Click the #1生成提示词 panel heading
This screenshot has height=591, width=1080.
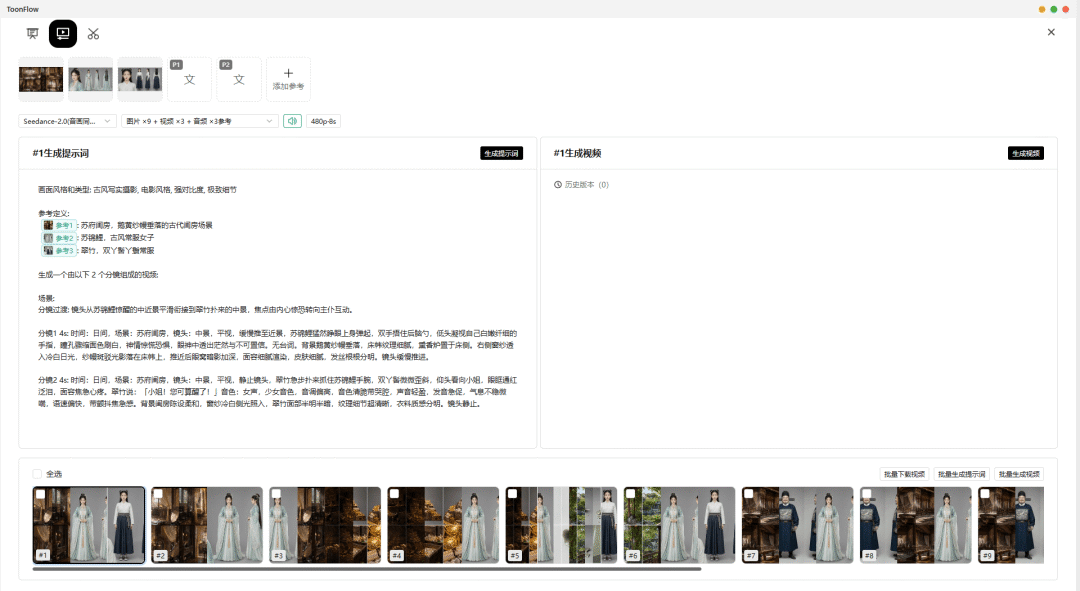pyautogui.click(x=61, y=153)
